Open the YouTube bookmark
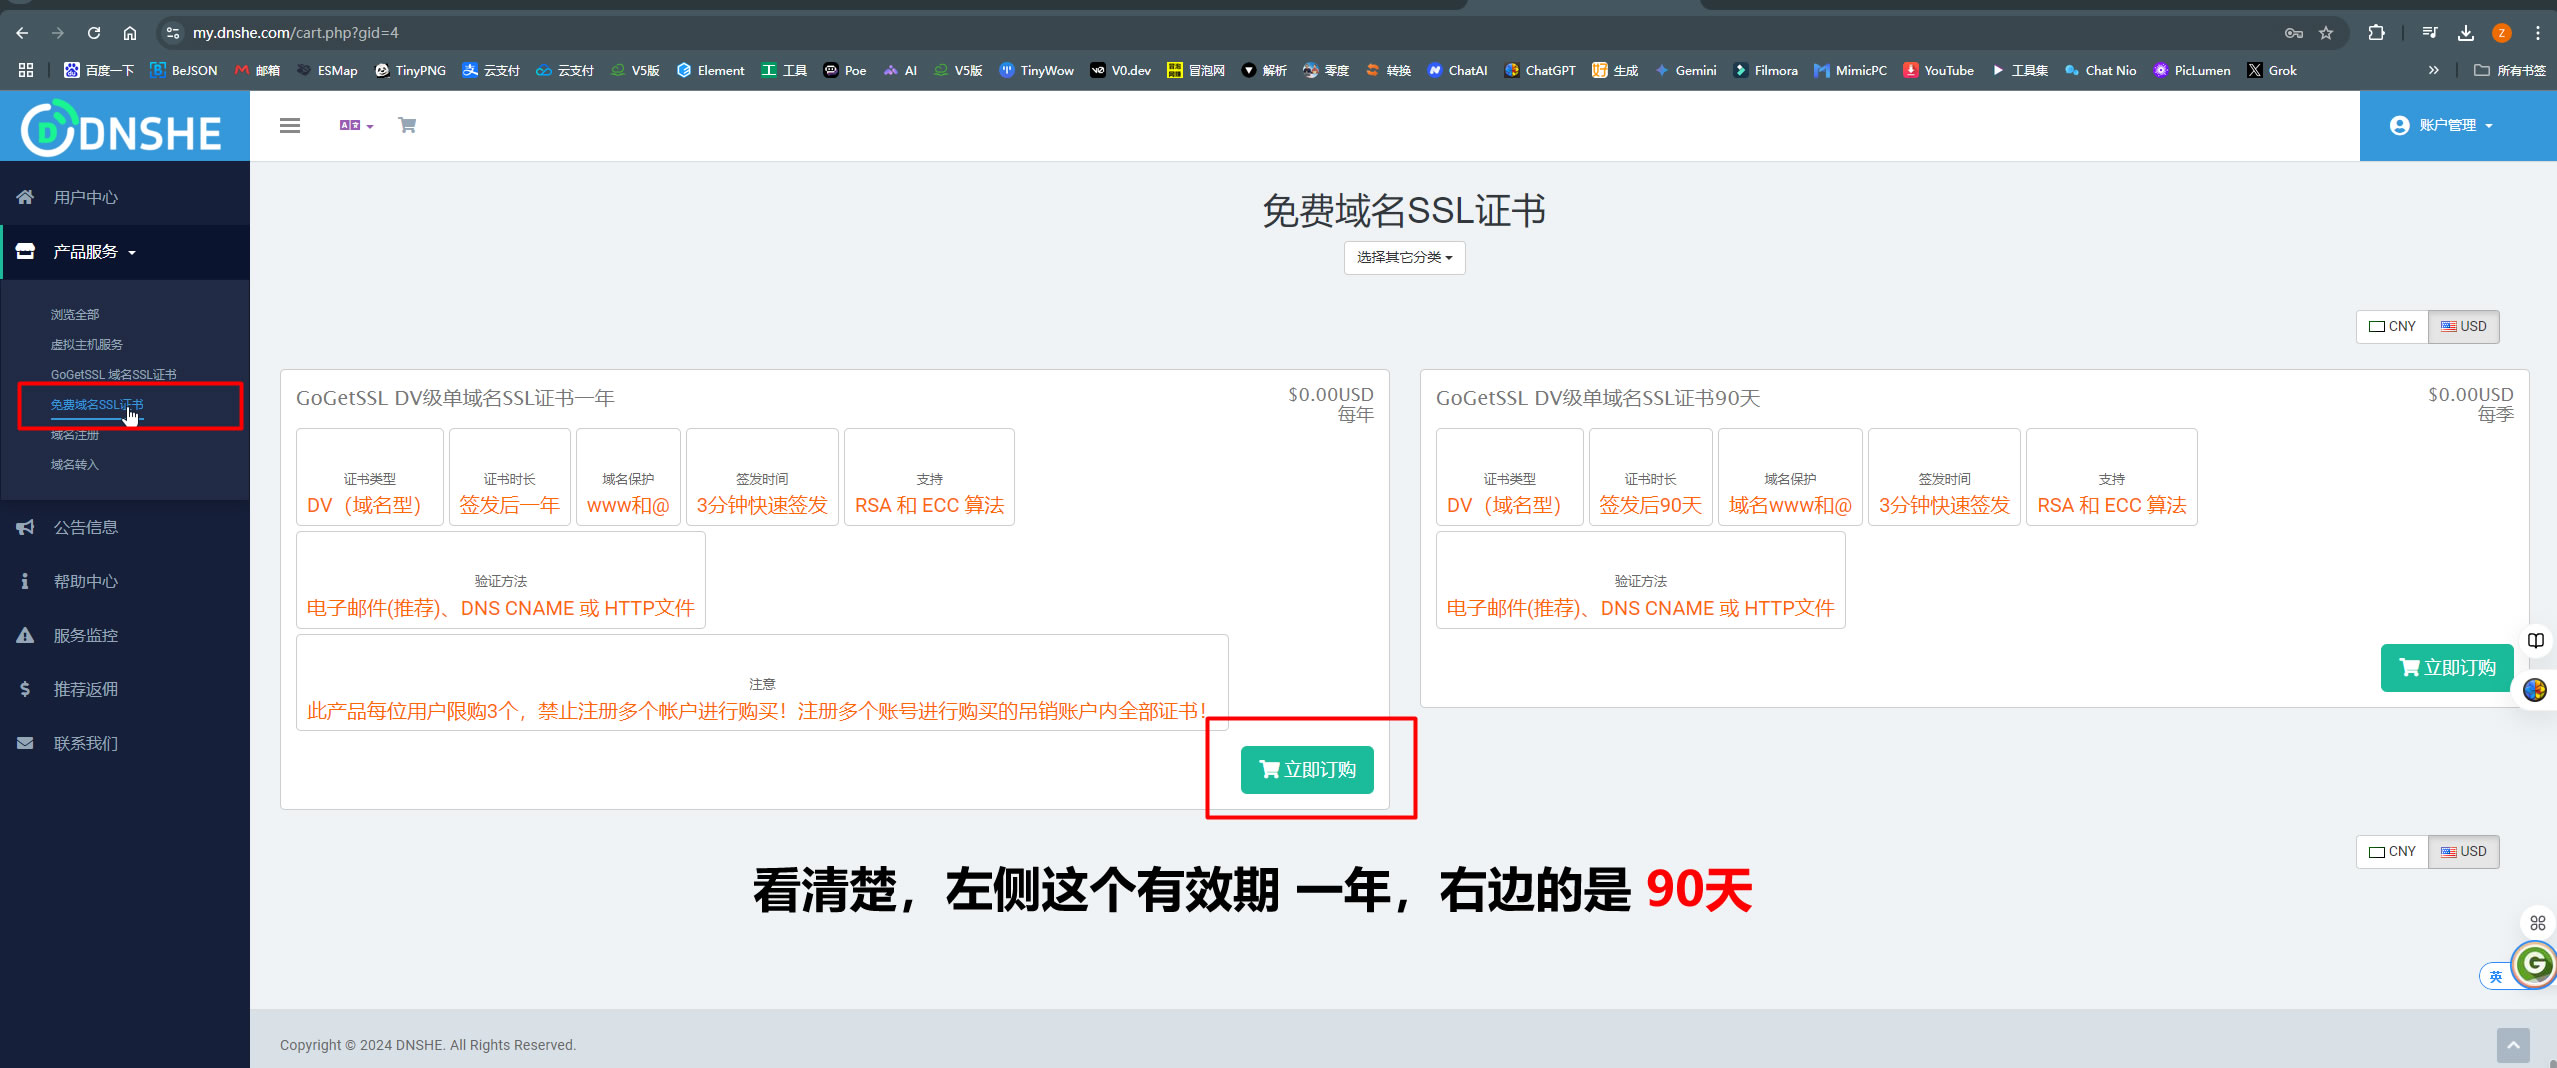Viewport: 2557px width, 1068px height. [x=1939, y=70]
